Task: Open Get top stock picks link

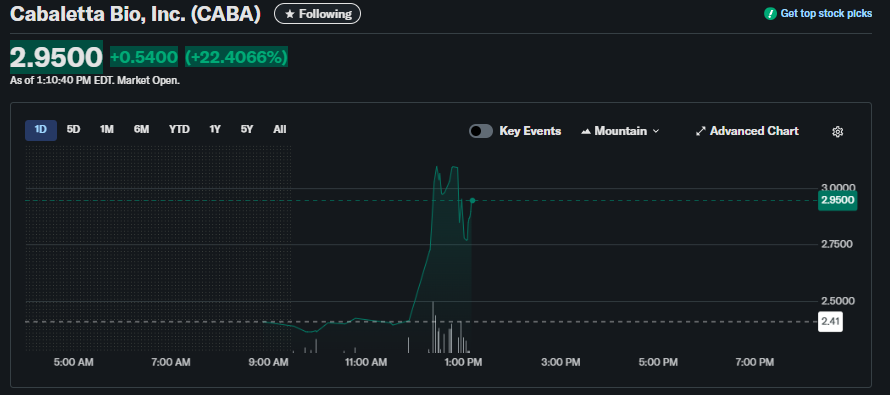Action: coord(826,14)
